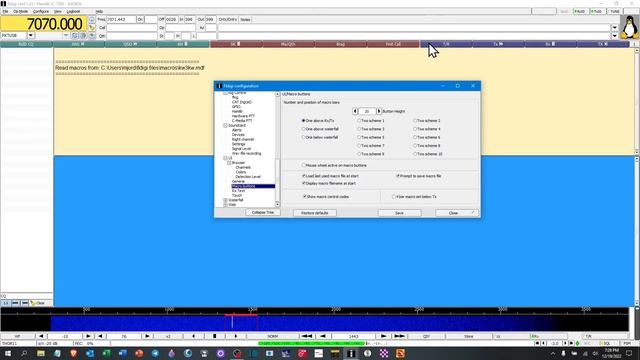Decrease button height with left stepper arrow

[x=355, y=111]
